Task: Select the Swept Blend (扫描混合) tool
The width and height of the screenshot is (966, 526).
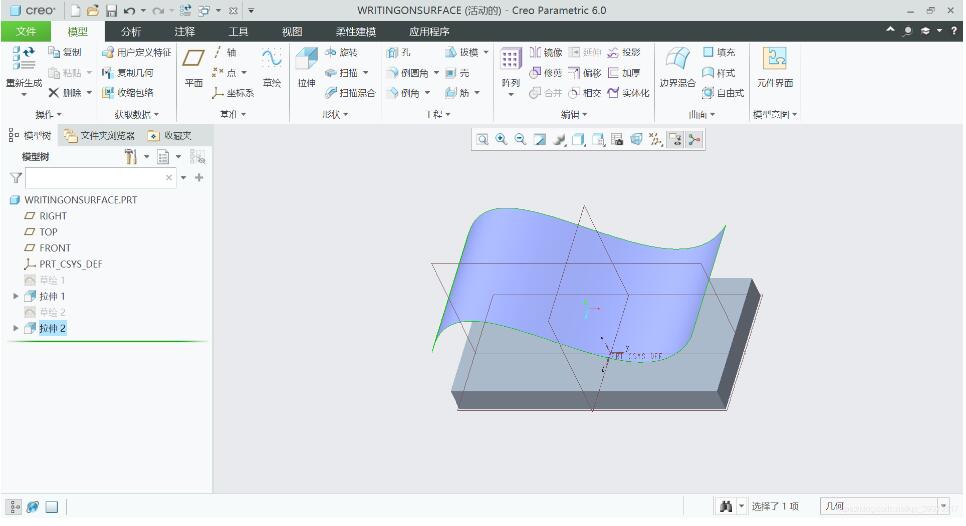Action: pyautogui.click(x=350, y=93)
